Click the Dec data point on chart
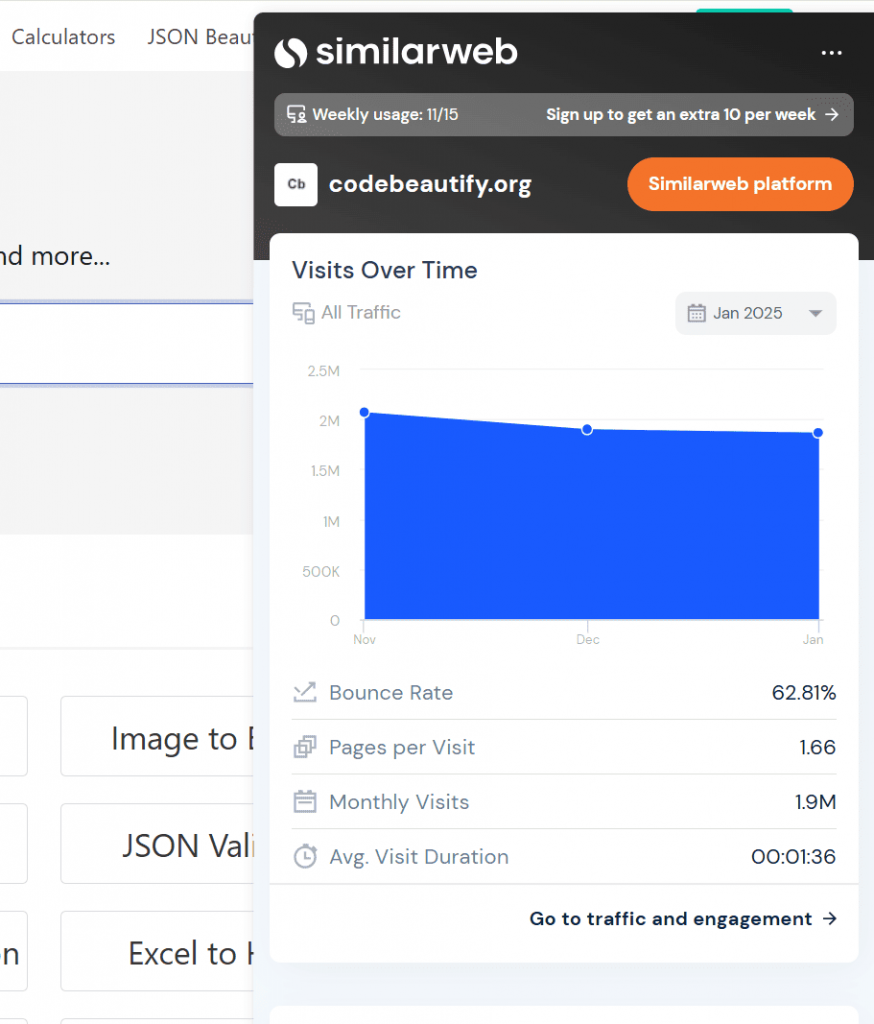Screen dimensions: 874x1024 point(587,429)
